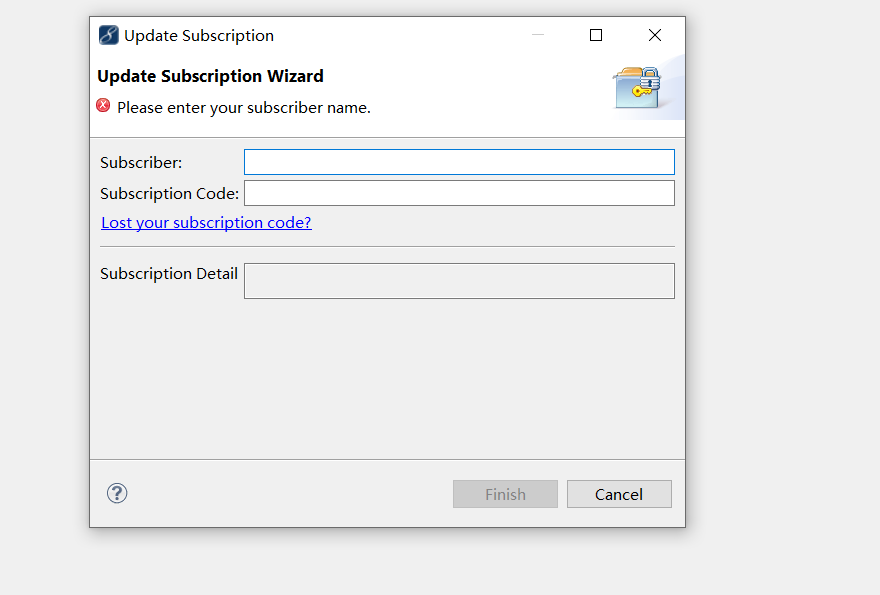880x595 pixels.
Task: Click the disabled Finish button
Action: pyautogui.click(x=505, y=494)
